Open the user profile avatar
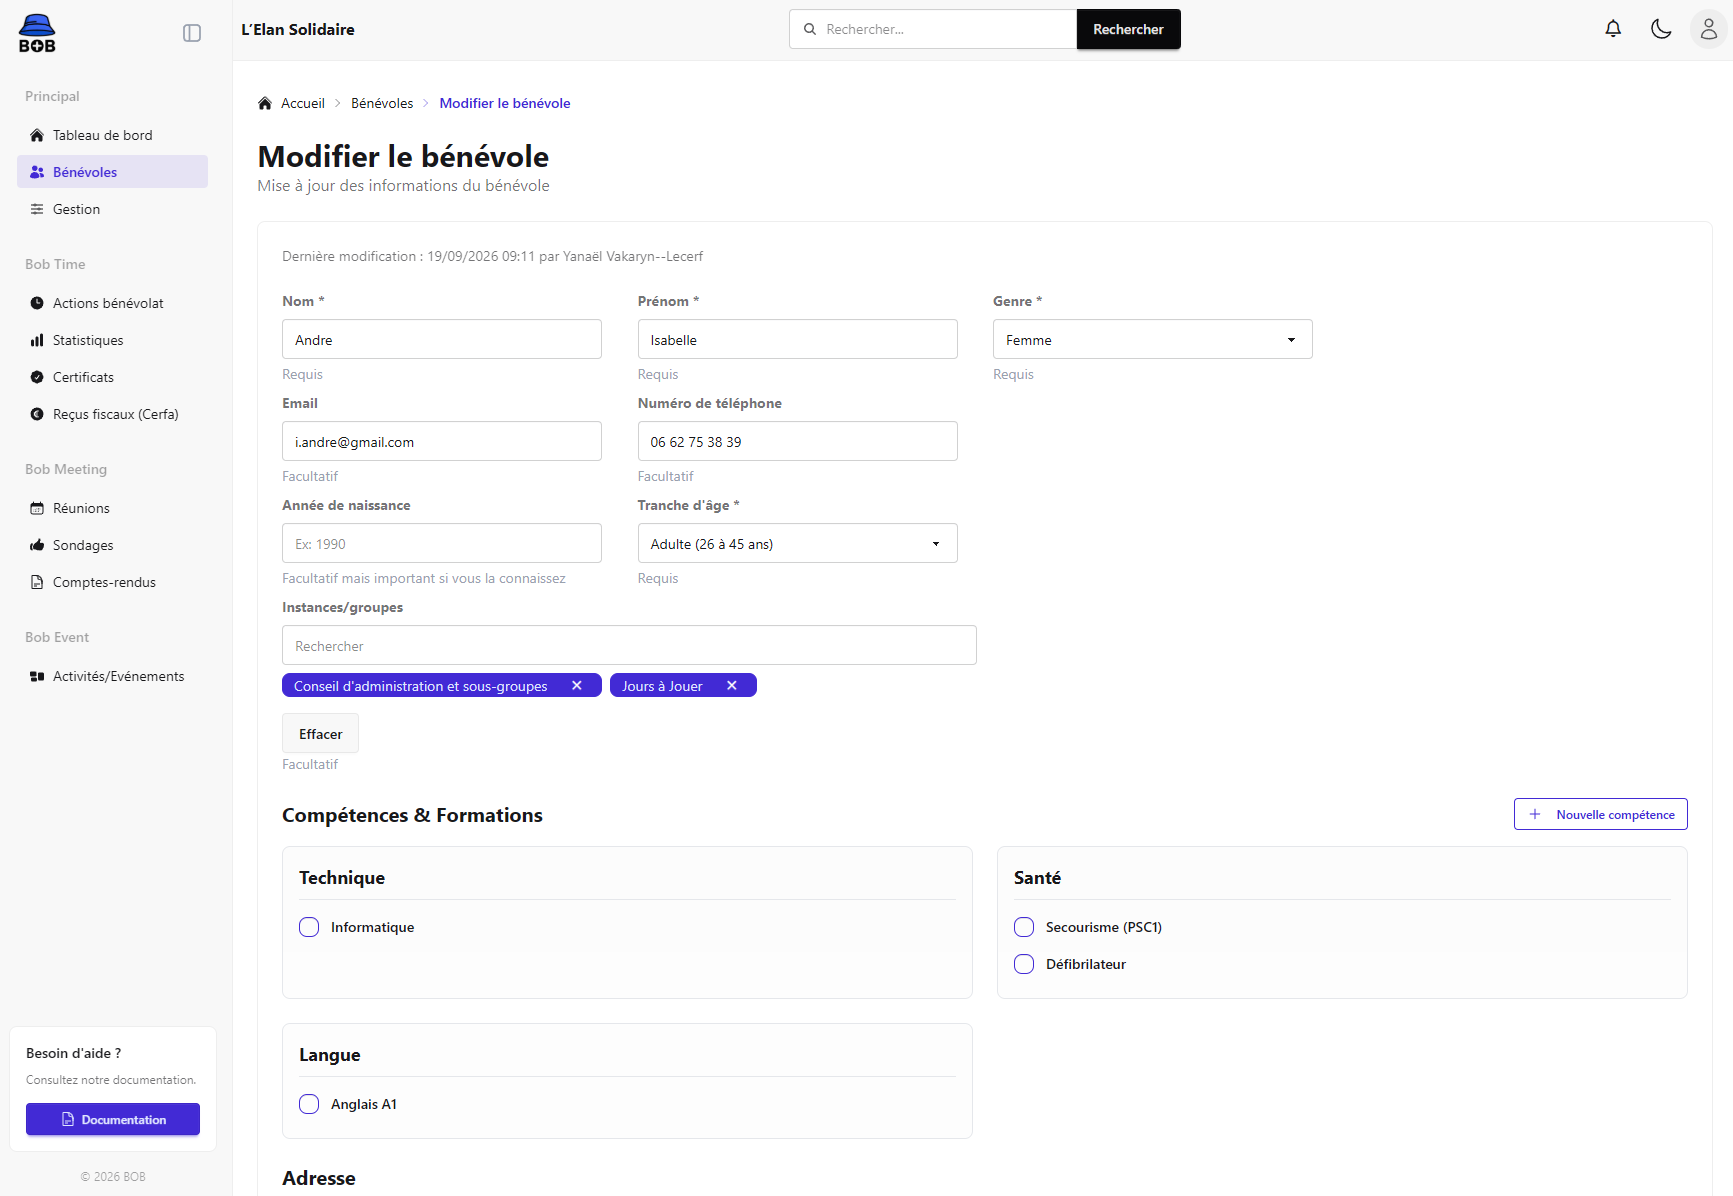1733x1196 pixels. click(x=1709, y=29)
